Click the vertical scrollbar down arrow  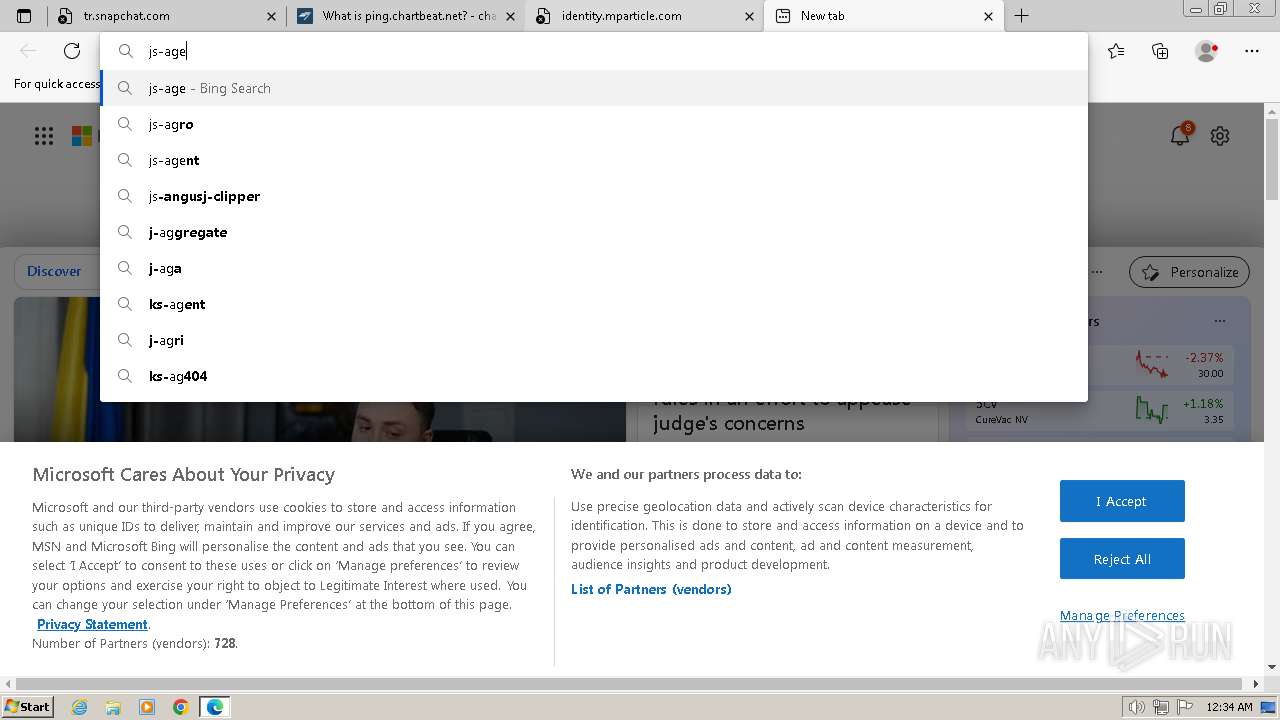point(1272,667)
